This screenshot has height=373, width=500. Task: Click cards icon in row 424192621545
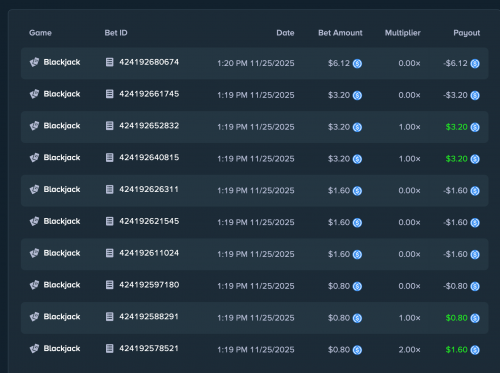click(34, 221)
